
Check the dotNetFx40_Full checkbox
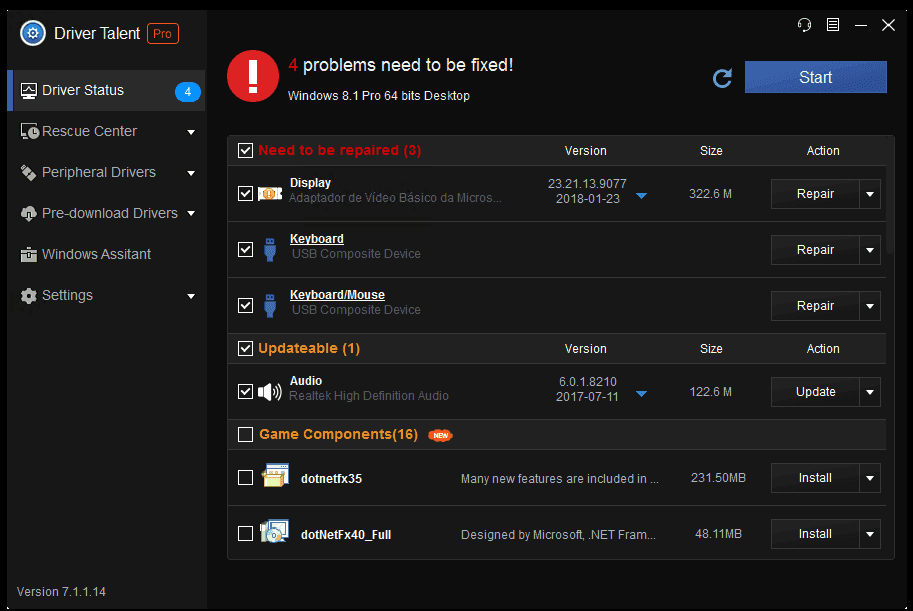[245, 534]
